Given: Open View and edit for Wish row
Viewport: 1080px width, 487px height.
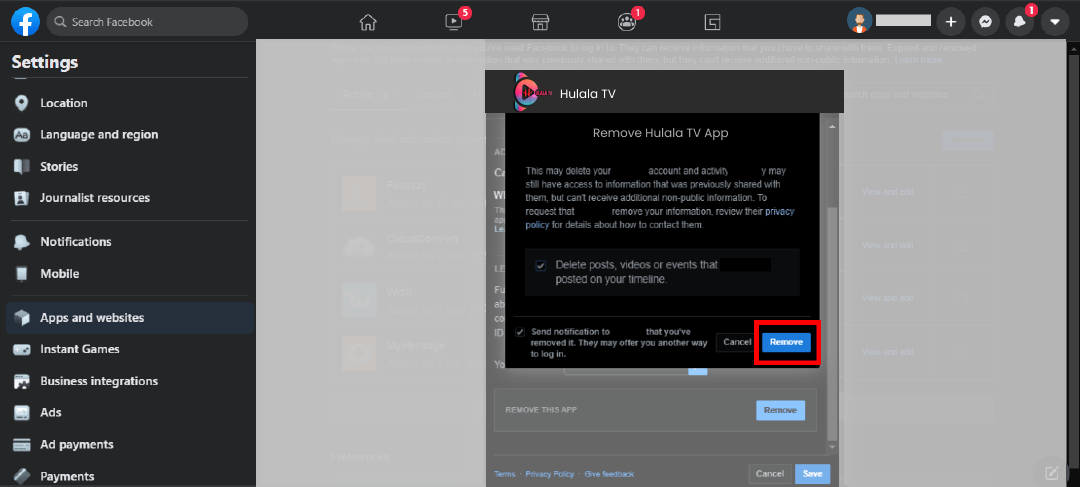Looking at the screenshot, I should (887, 298).
